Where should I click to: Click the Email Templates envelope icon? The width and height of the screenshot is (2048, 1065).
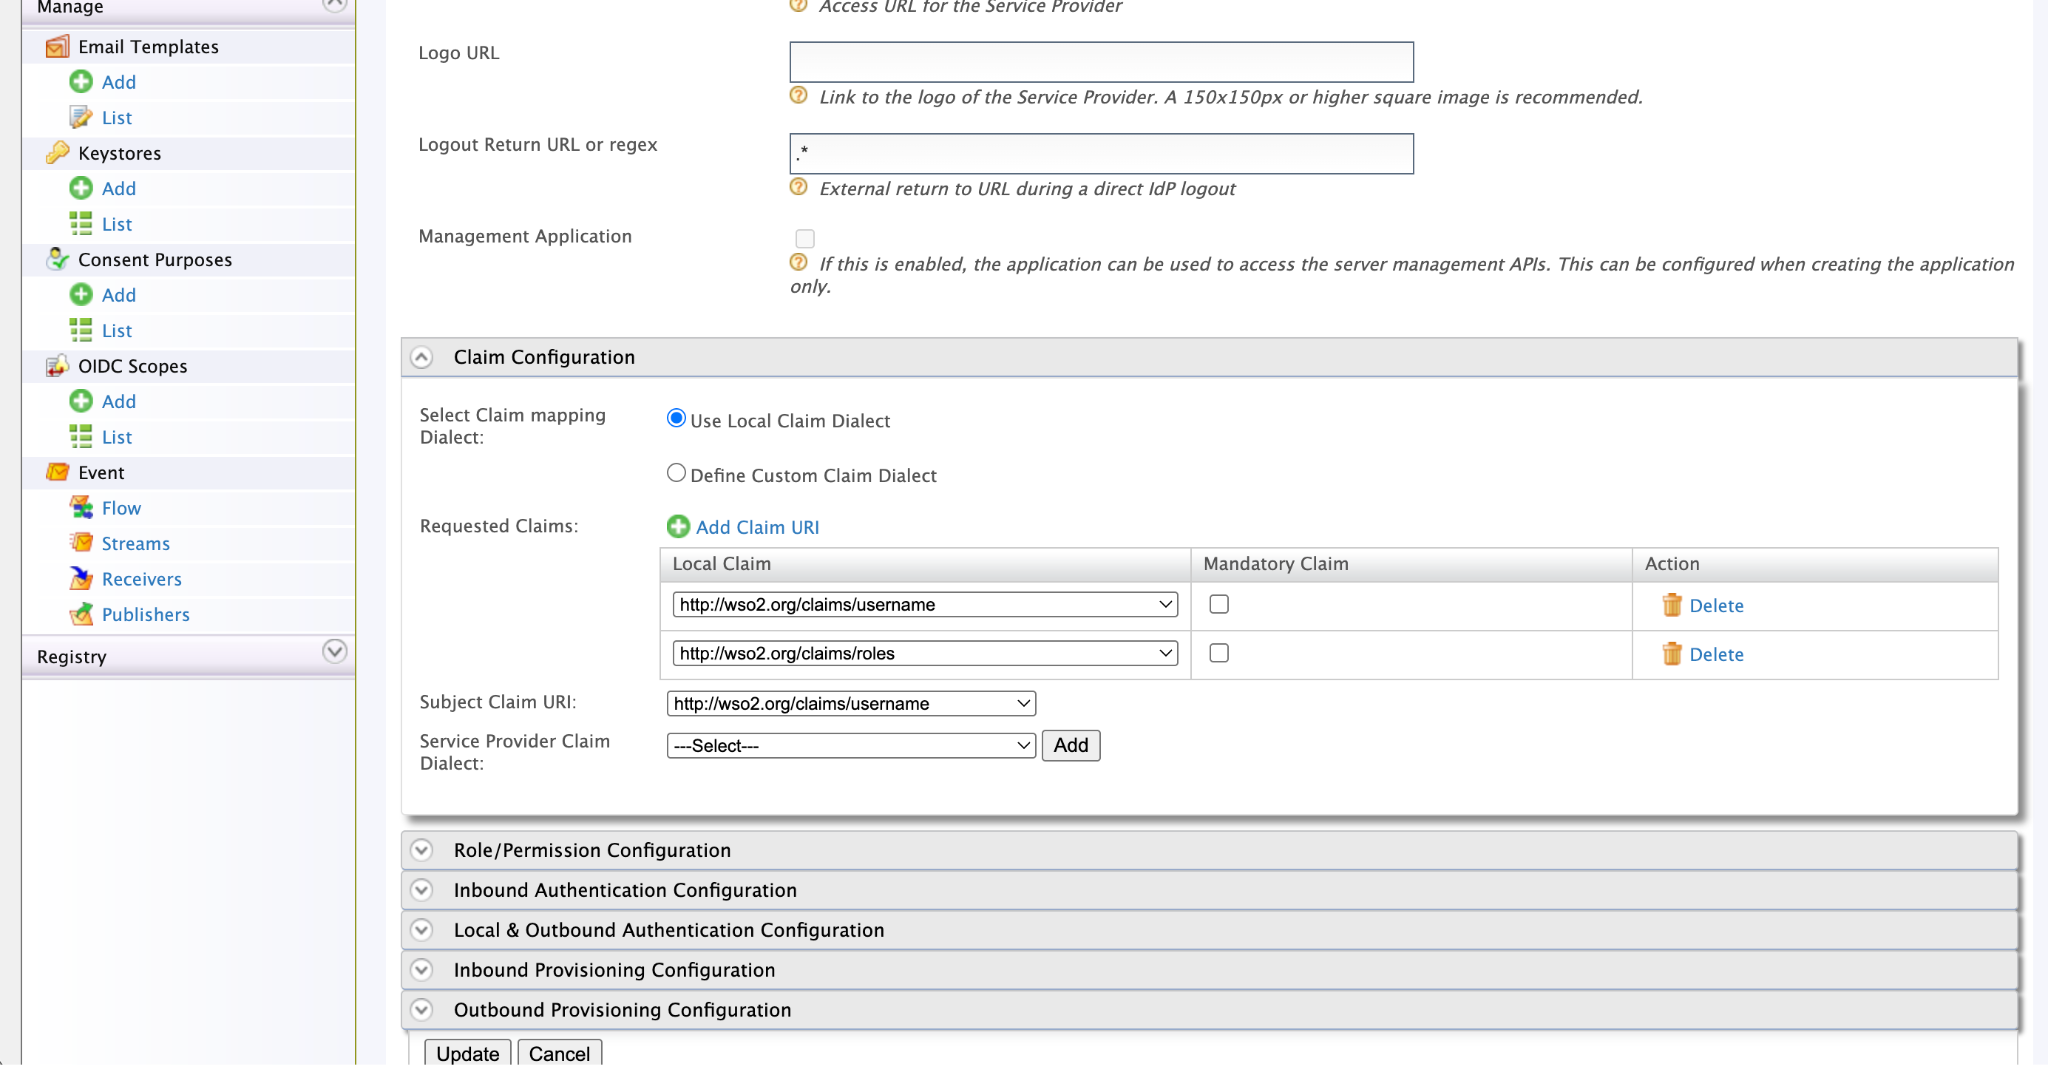click(x=58, y=46)
